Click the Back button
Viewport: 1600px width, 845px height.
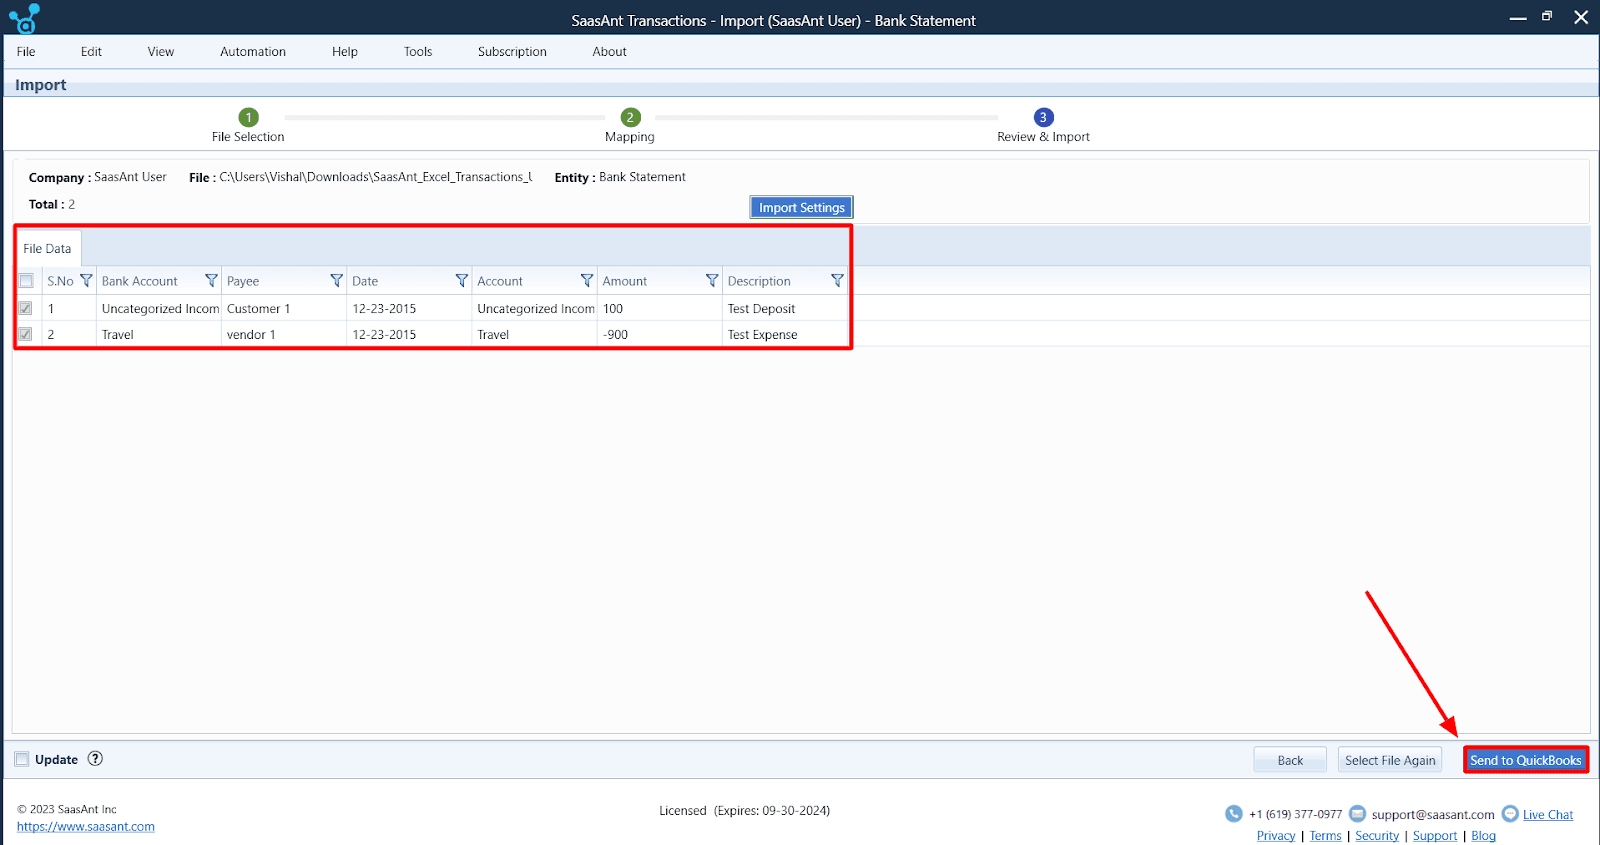click(1290, 760)
